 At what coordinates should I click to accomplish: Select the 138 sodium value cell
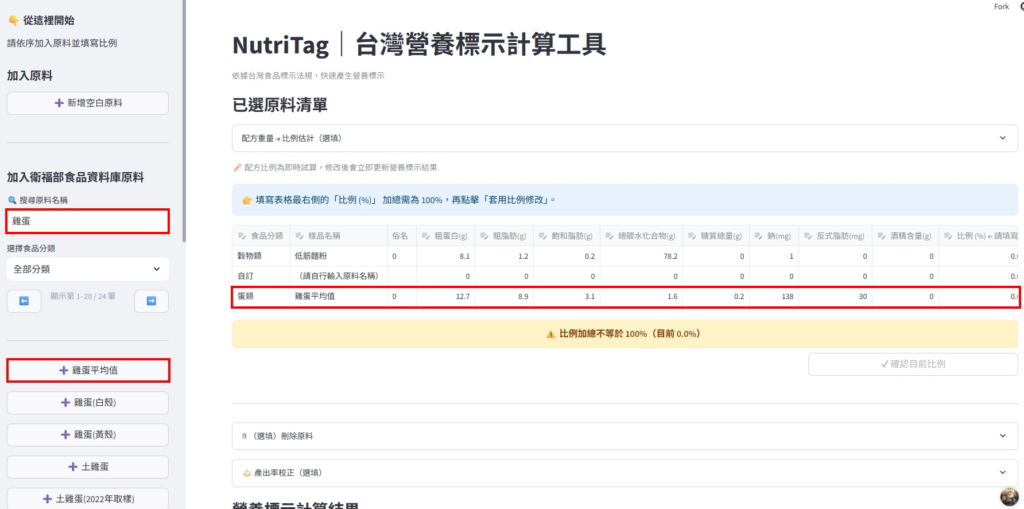(774, 297)
